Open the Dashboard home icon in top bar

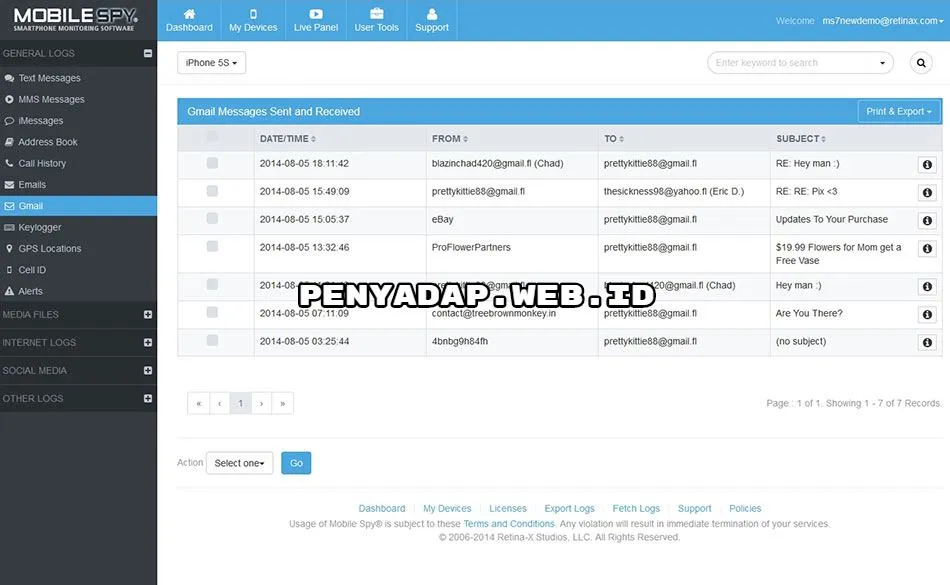pyautogui.click(x=189, y=13)
